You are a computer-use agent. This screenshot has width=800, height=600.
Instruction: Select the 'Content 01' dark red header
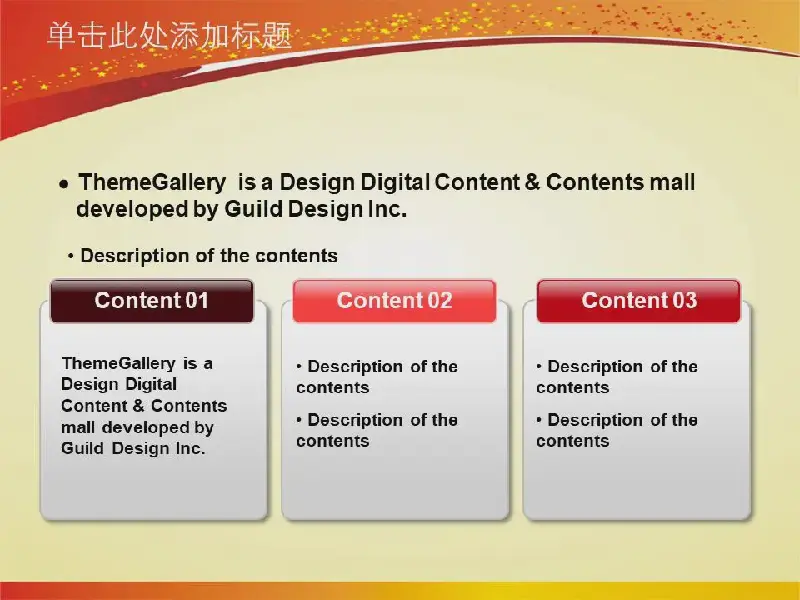click(x=152, y=301)
